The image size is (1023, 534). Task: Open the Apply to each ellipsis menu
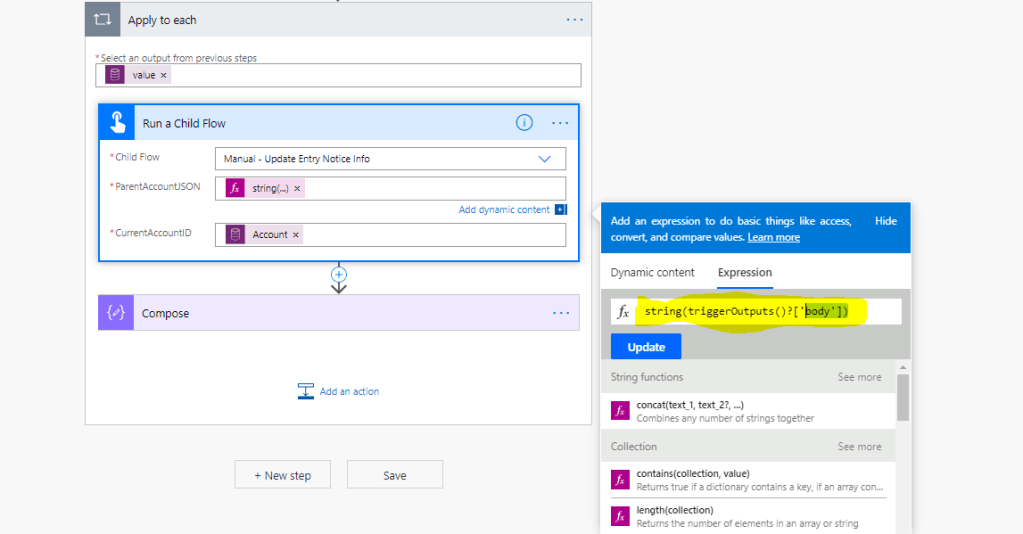tap(574, 20)
